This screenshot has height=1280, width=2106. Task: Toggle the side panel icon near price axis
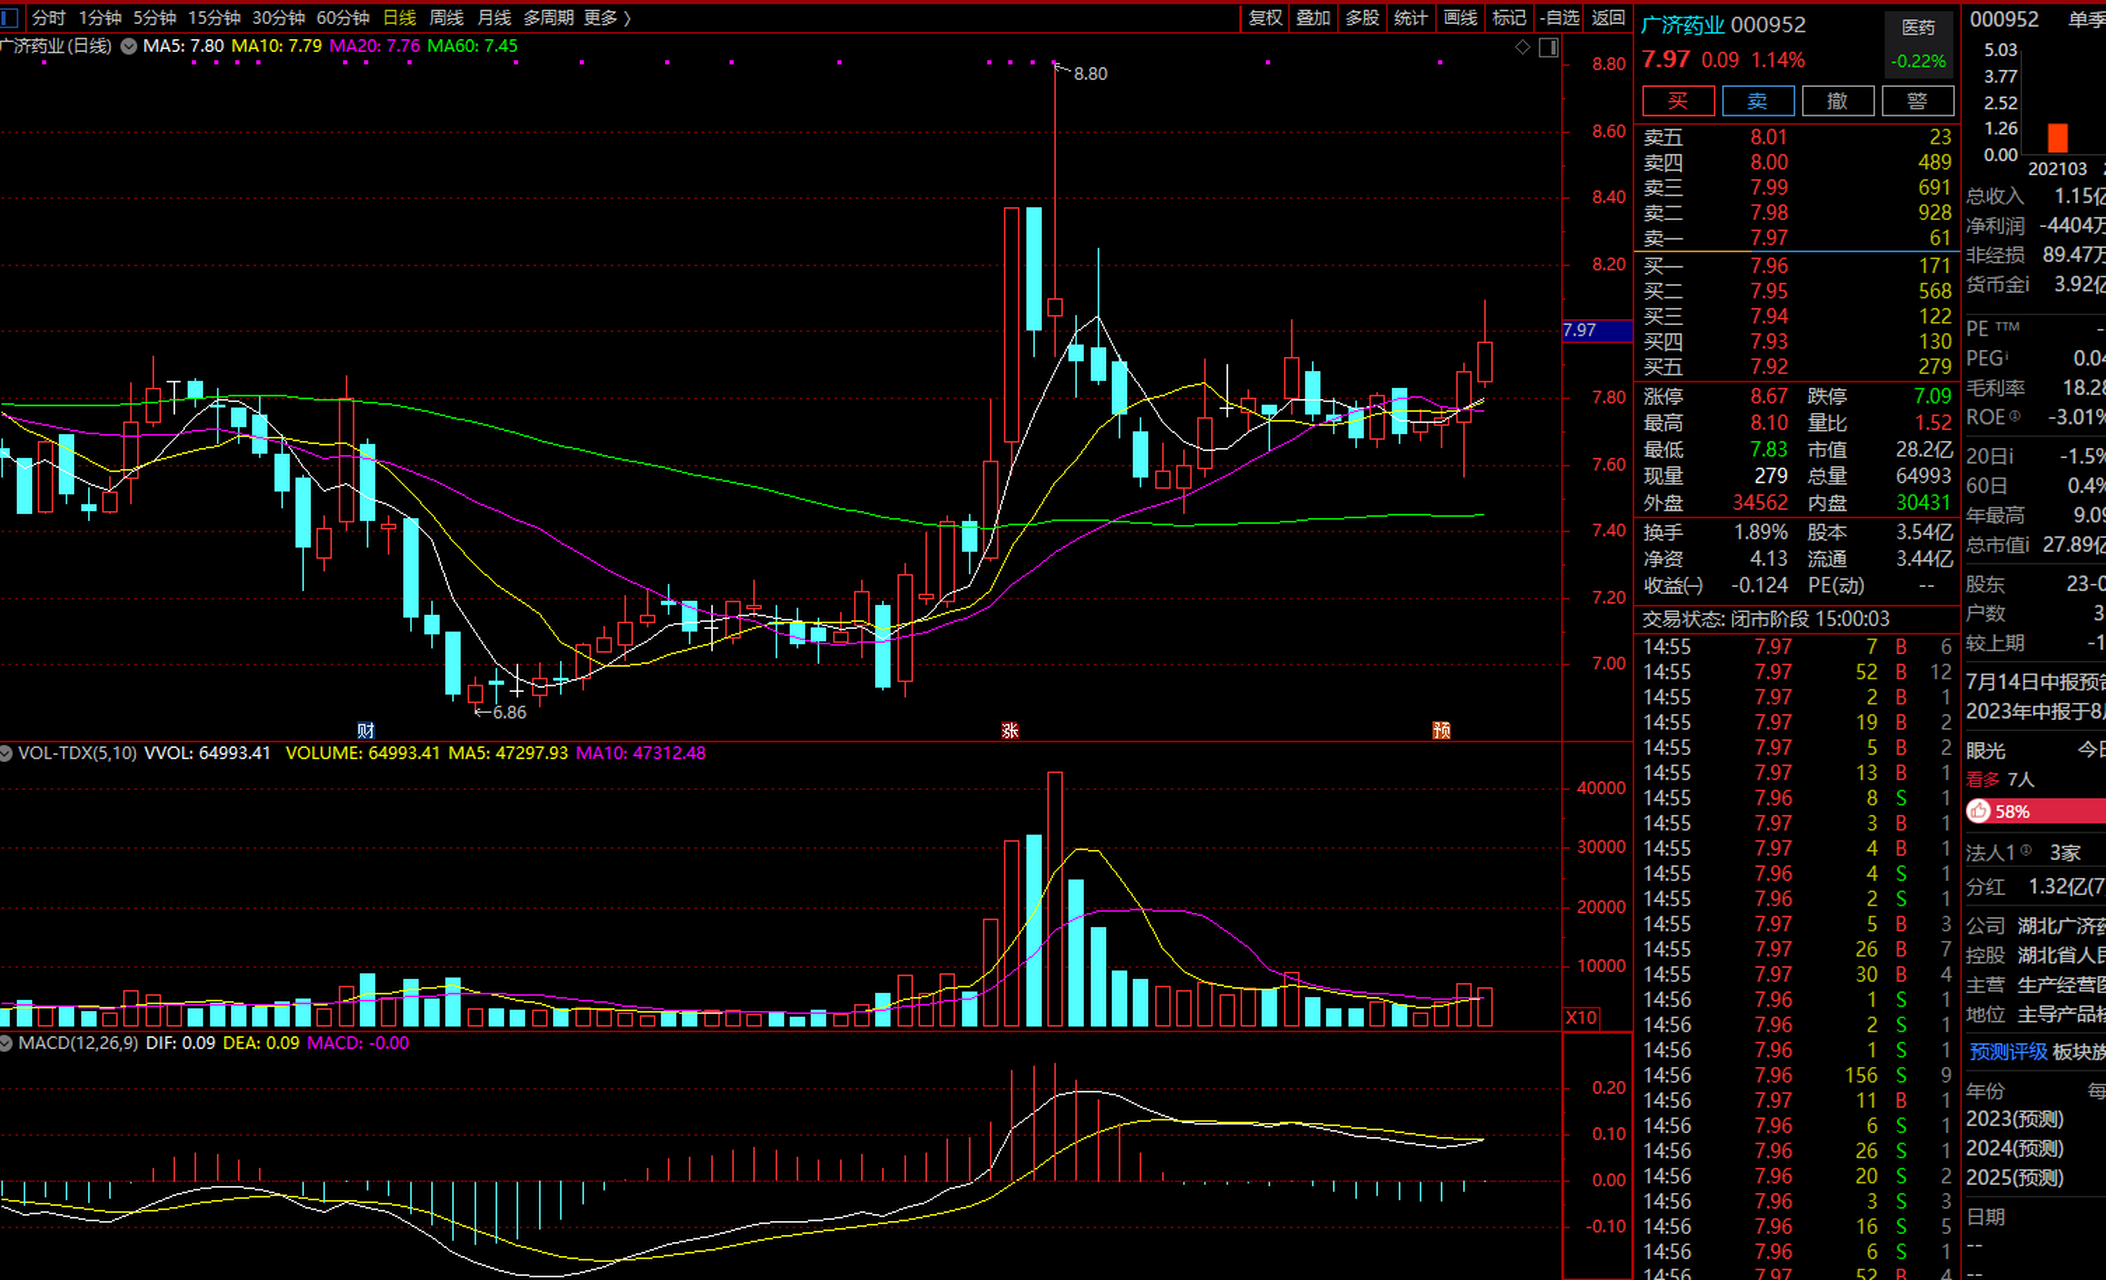[x=1548, y=47]
